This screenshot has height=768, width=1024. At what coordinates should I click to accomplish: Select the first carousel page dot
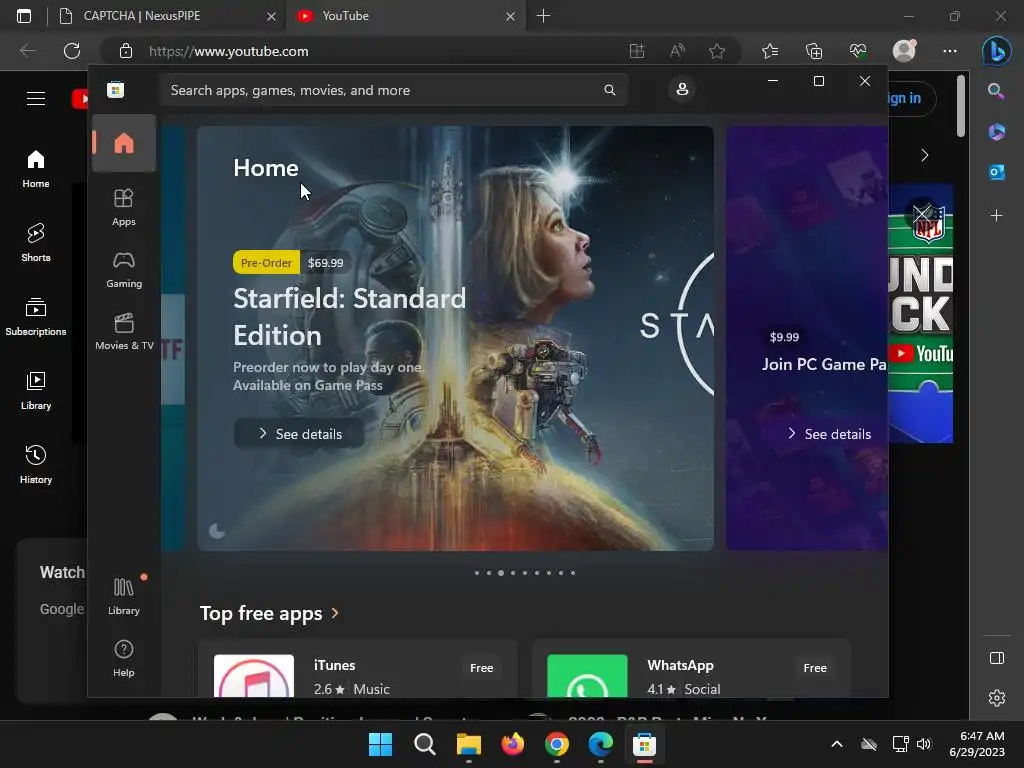click(477, 573)
